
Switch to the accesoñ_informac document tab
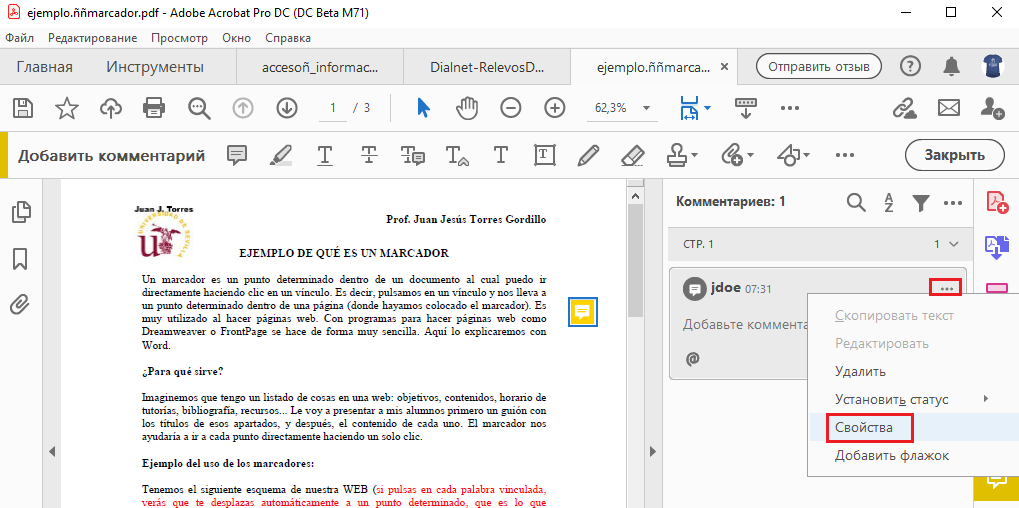pyautogui.click(x=320, y=67)
